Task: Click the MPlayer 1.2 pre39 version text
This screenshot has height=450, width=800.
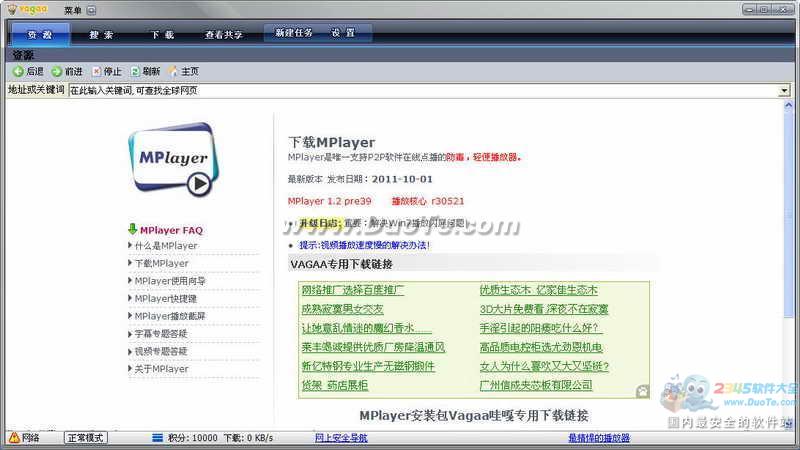Action: 330,201
